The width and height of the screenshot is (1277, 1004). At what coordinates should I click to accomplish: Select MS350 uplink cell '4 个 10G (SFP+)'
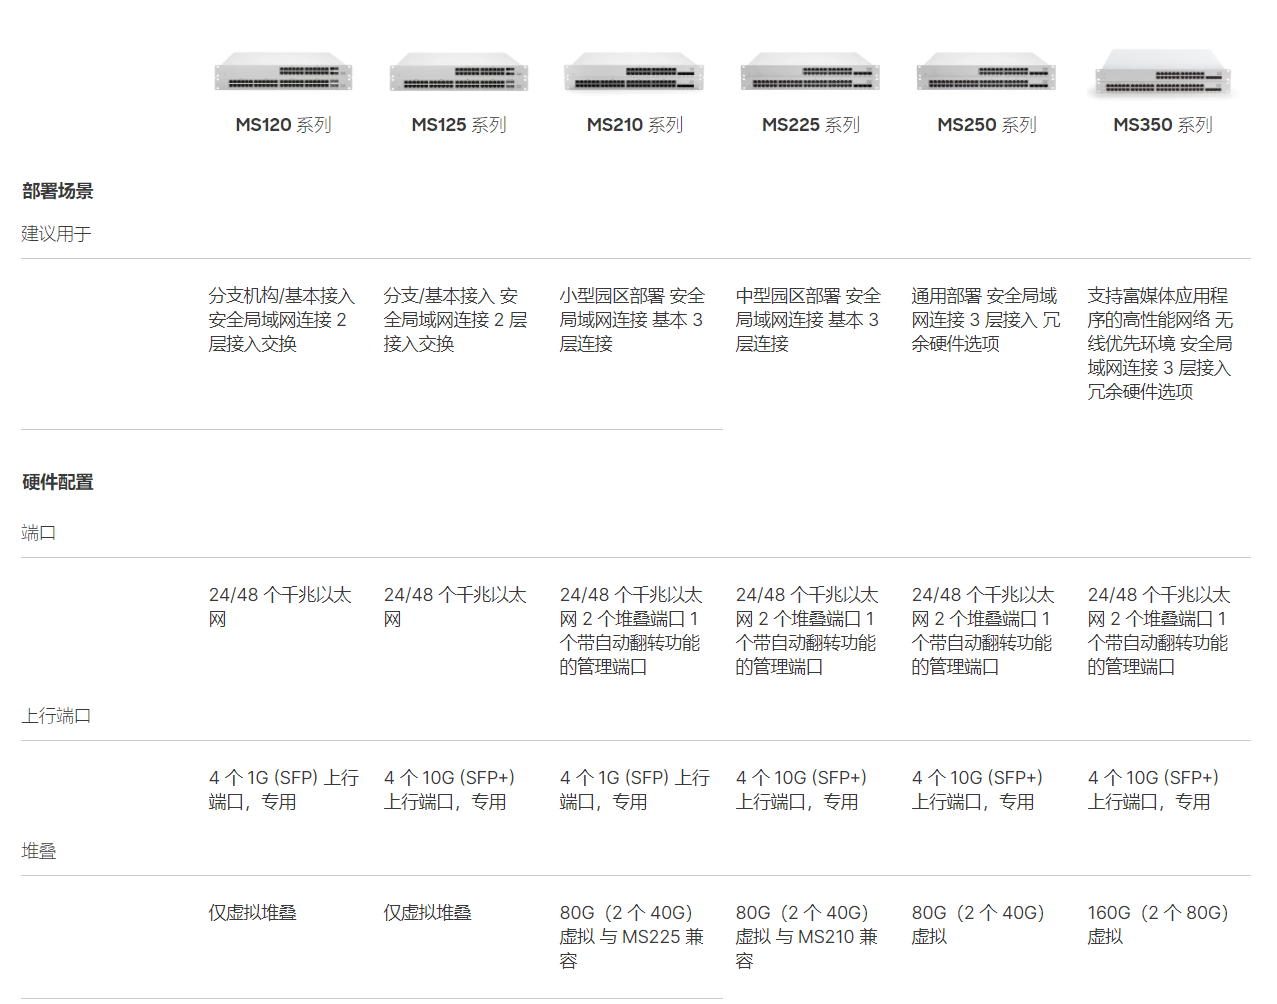coord(1154,790)
